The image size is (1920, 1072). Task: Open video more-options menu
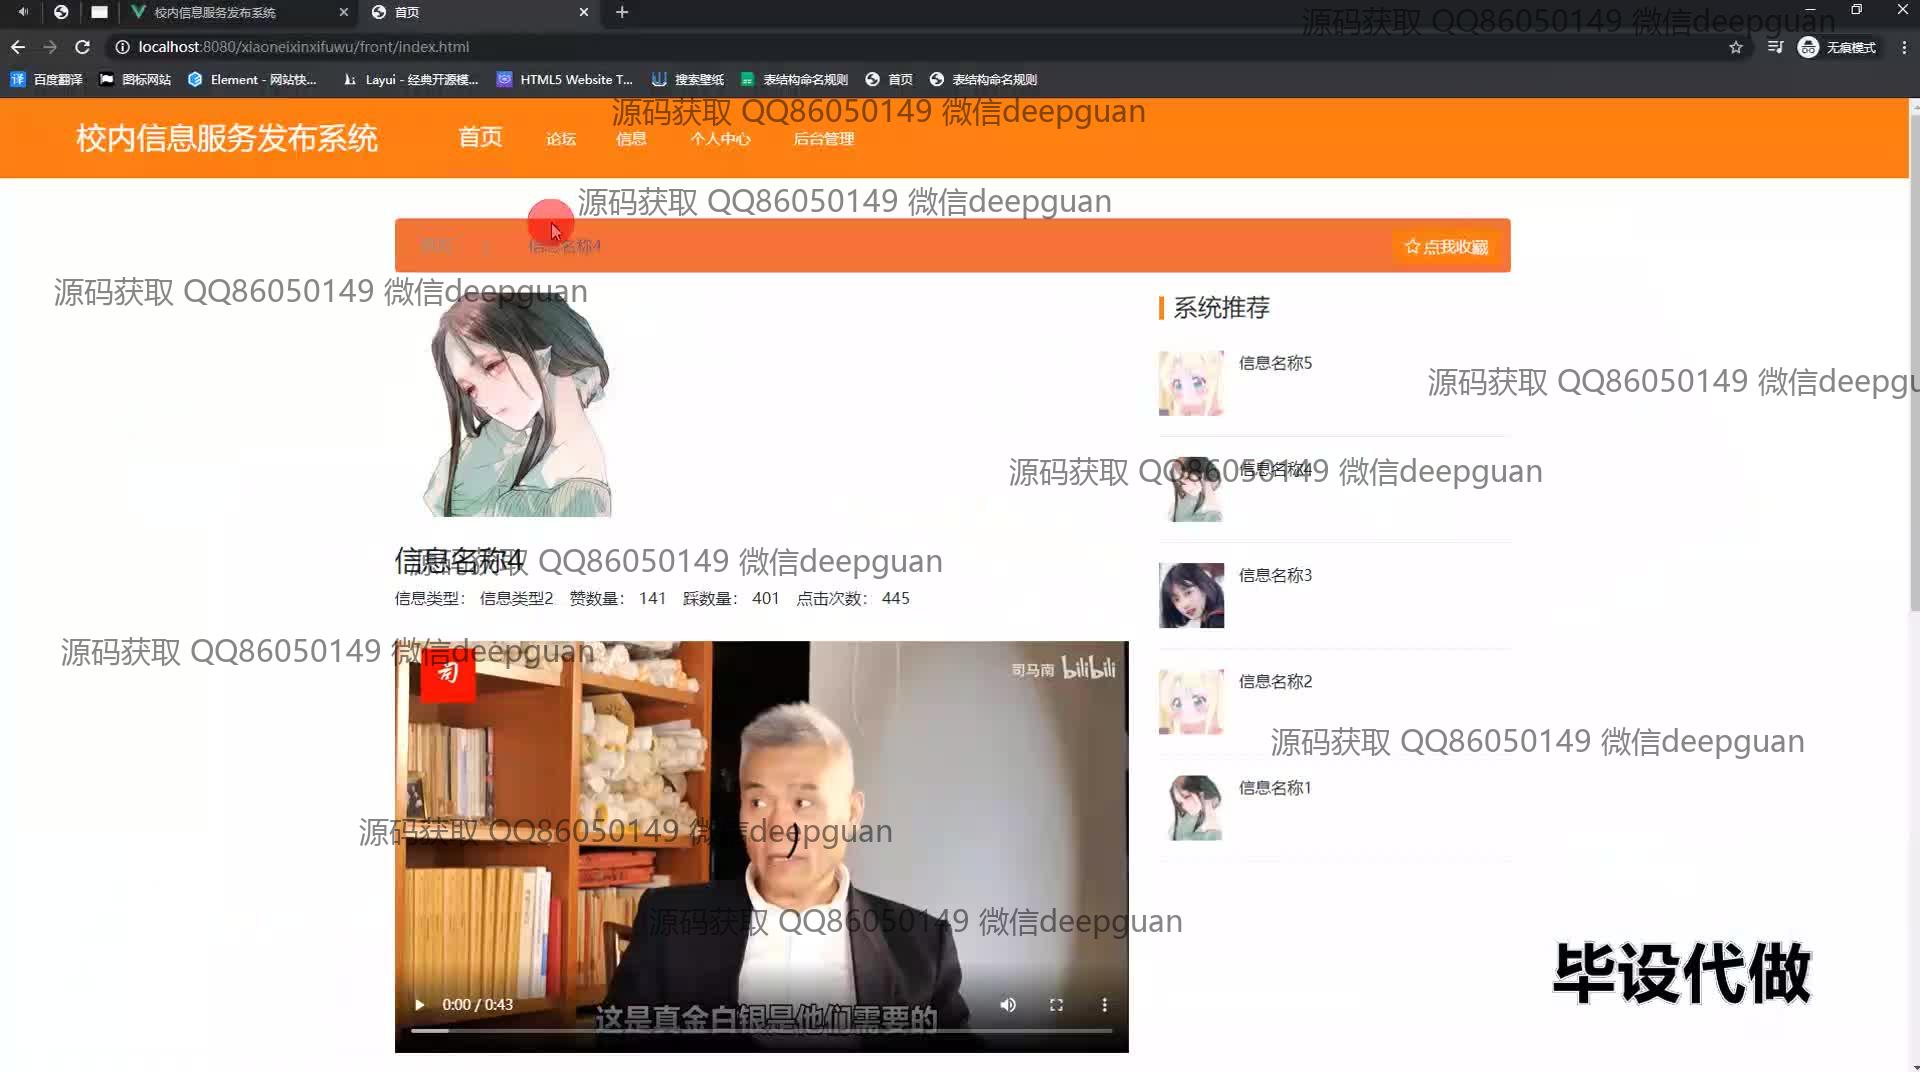click(1104, 1004)
